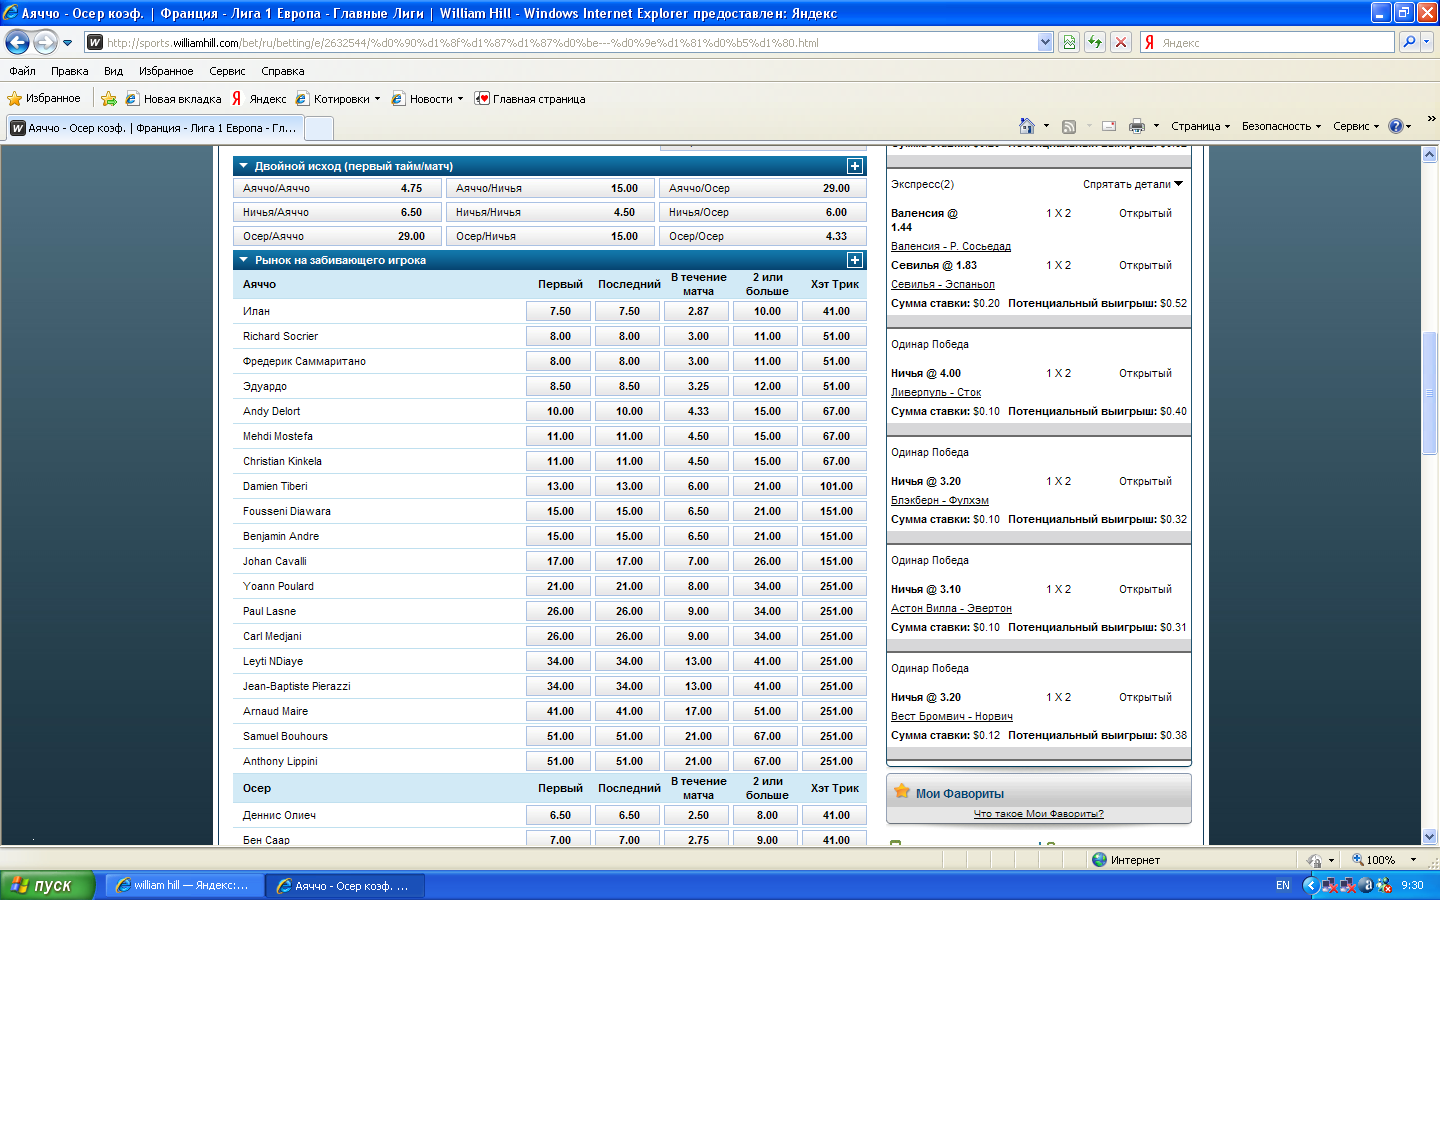1440x1134 pixels.
Task: Click the Compatibility View icon
Action: (1069, 42)
